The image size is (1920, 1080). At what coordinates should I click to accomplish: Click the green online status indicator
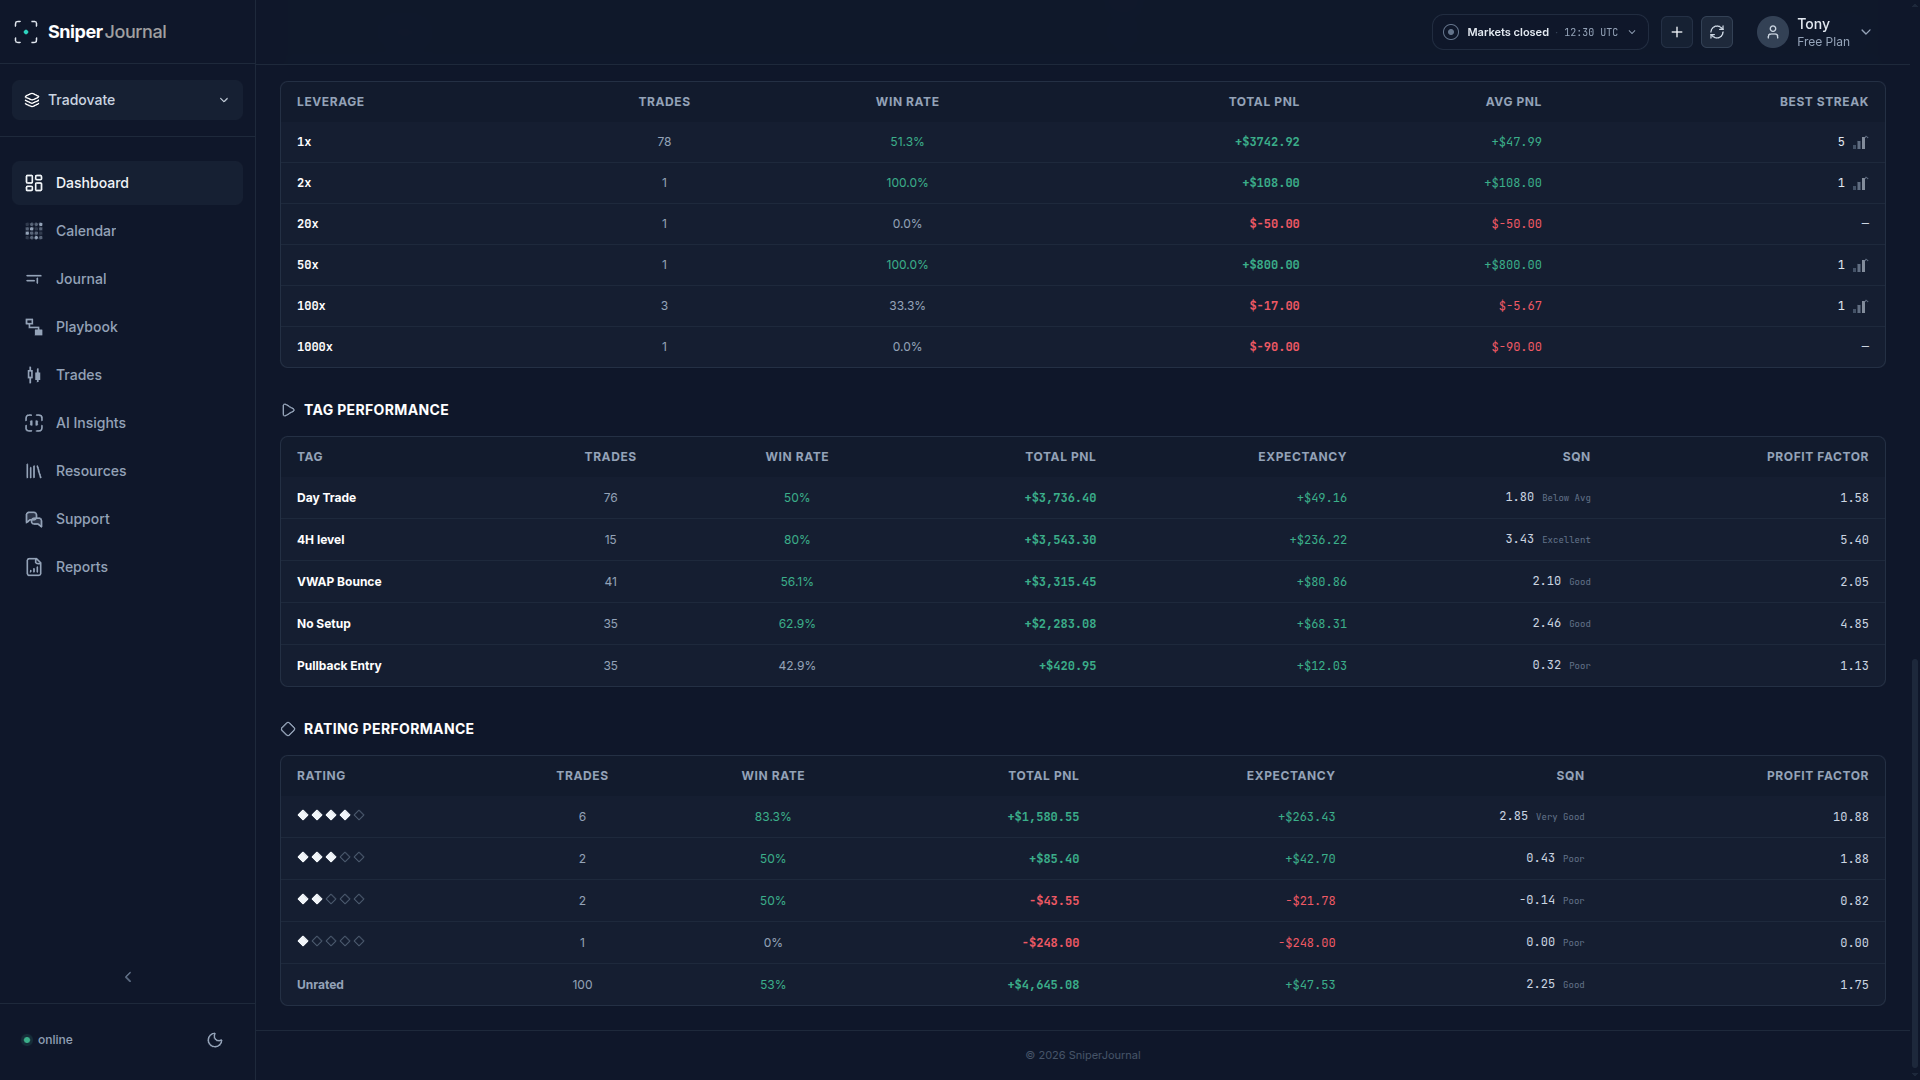pos(27,1040)
